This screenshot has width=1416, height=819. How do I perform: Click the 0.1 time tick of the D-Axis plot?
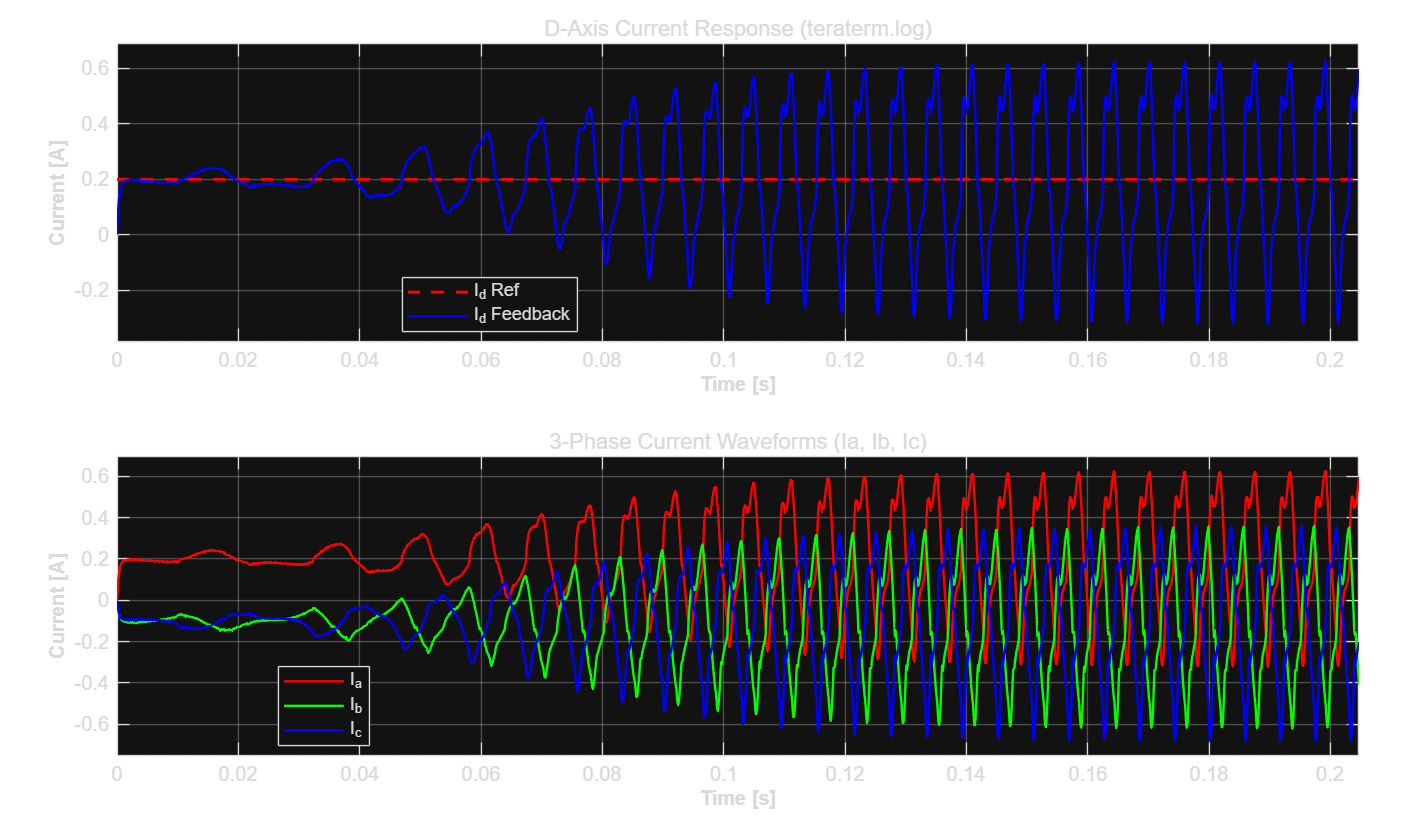[x=724, y=360]
